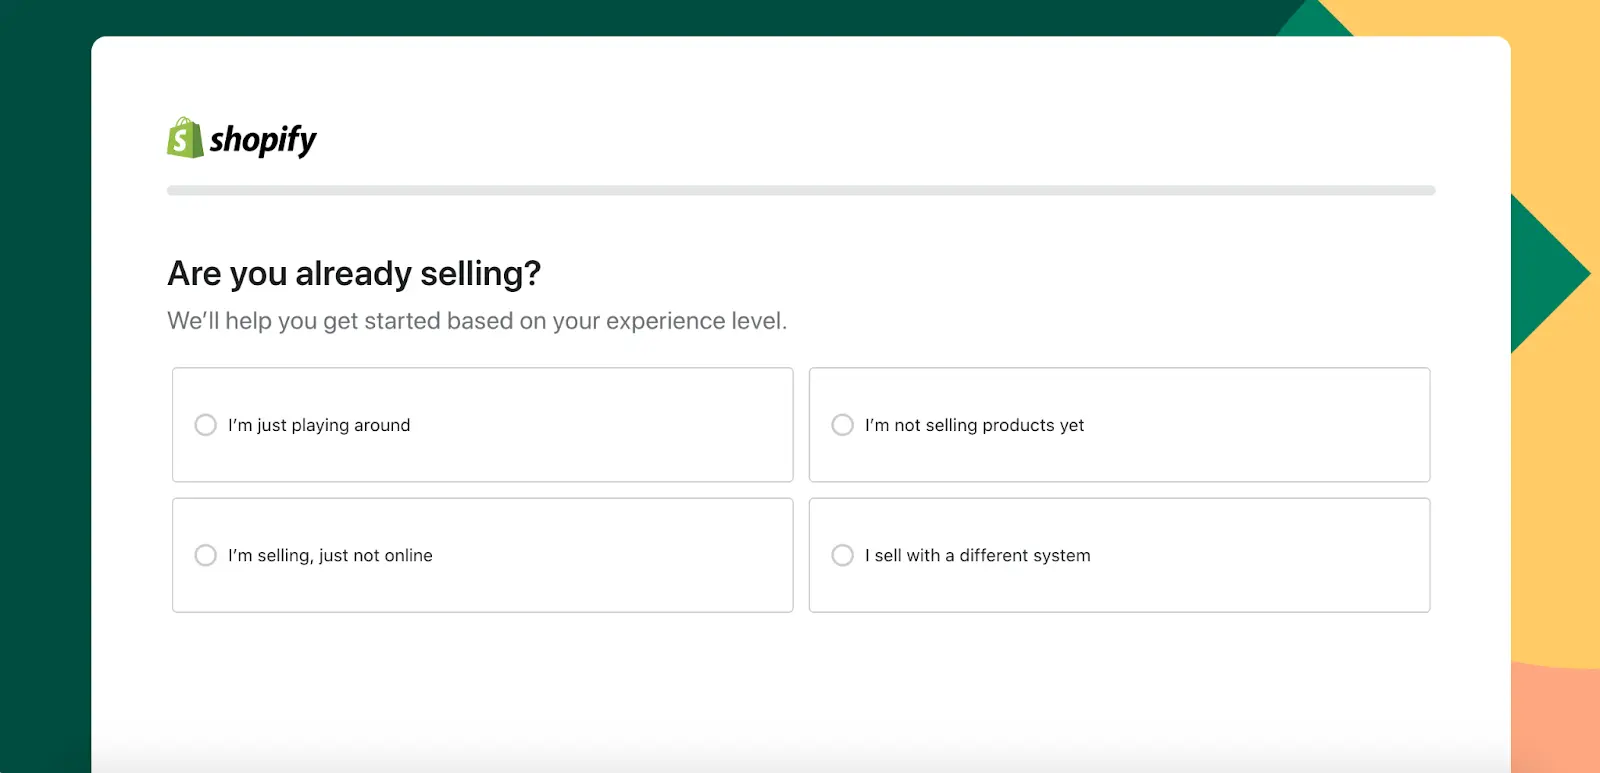Click the "I sell with a different system" label text
This screenshot has height=773, width=1600.
(978, 555)
